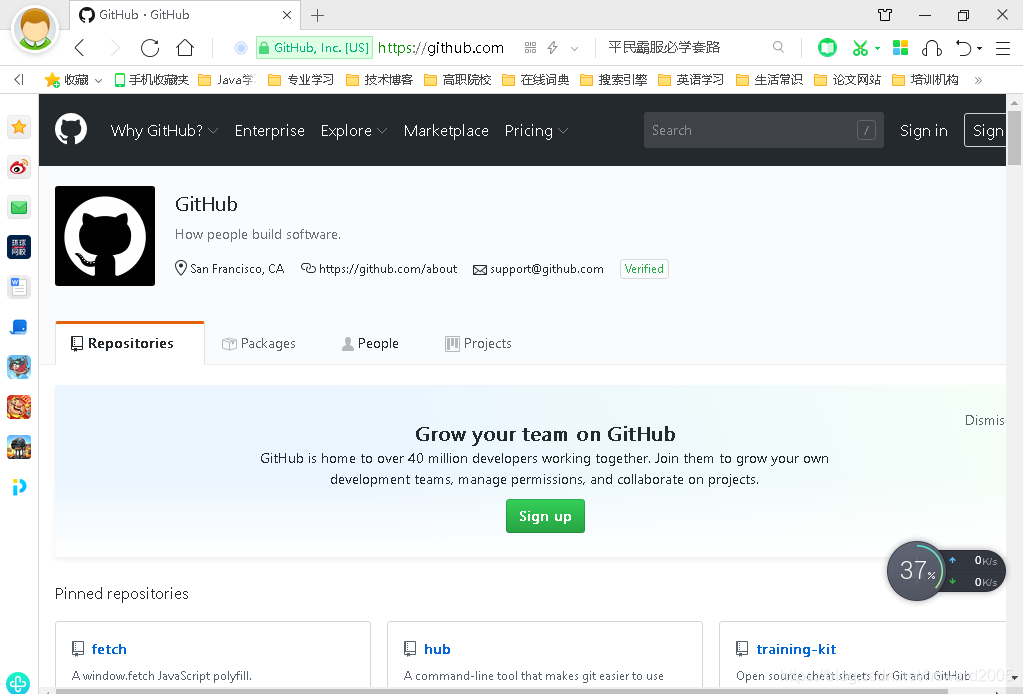The image size is (1023, 694).
Task: Click the green Sign up button
Action: click(545, 516)
